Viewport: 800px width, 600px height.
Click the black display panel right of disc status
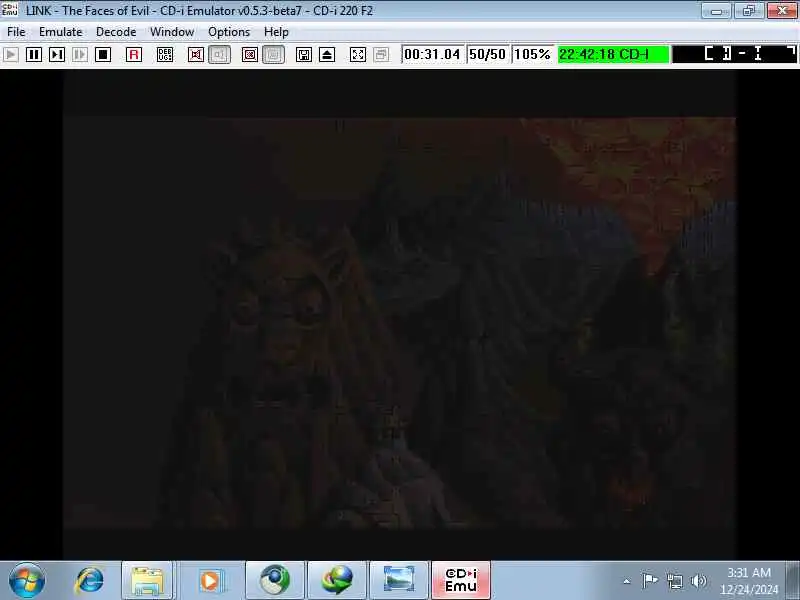coord(734,54)
